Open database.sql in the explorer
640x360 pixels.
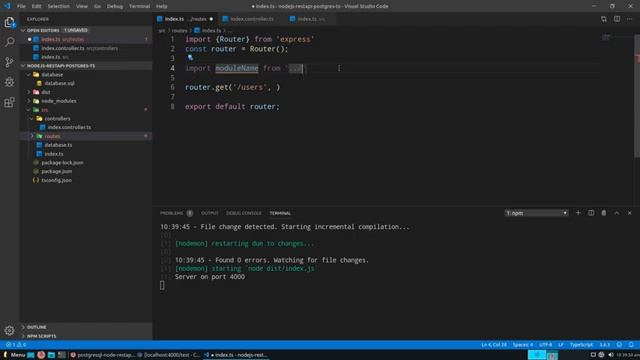[x=59, y=83]
